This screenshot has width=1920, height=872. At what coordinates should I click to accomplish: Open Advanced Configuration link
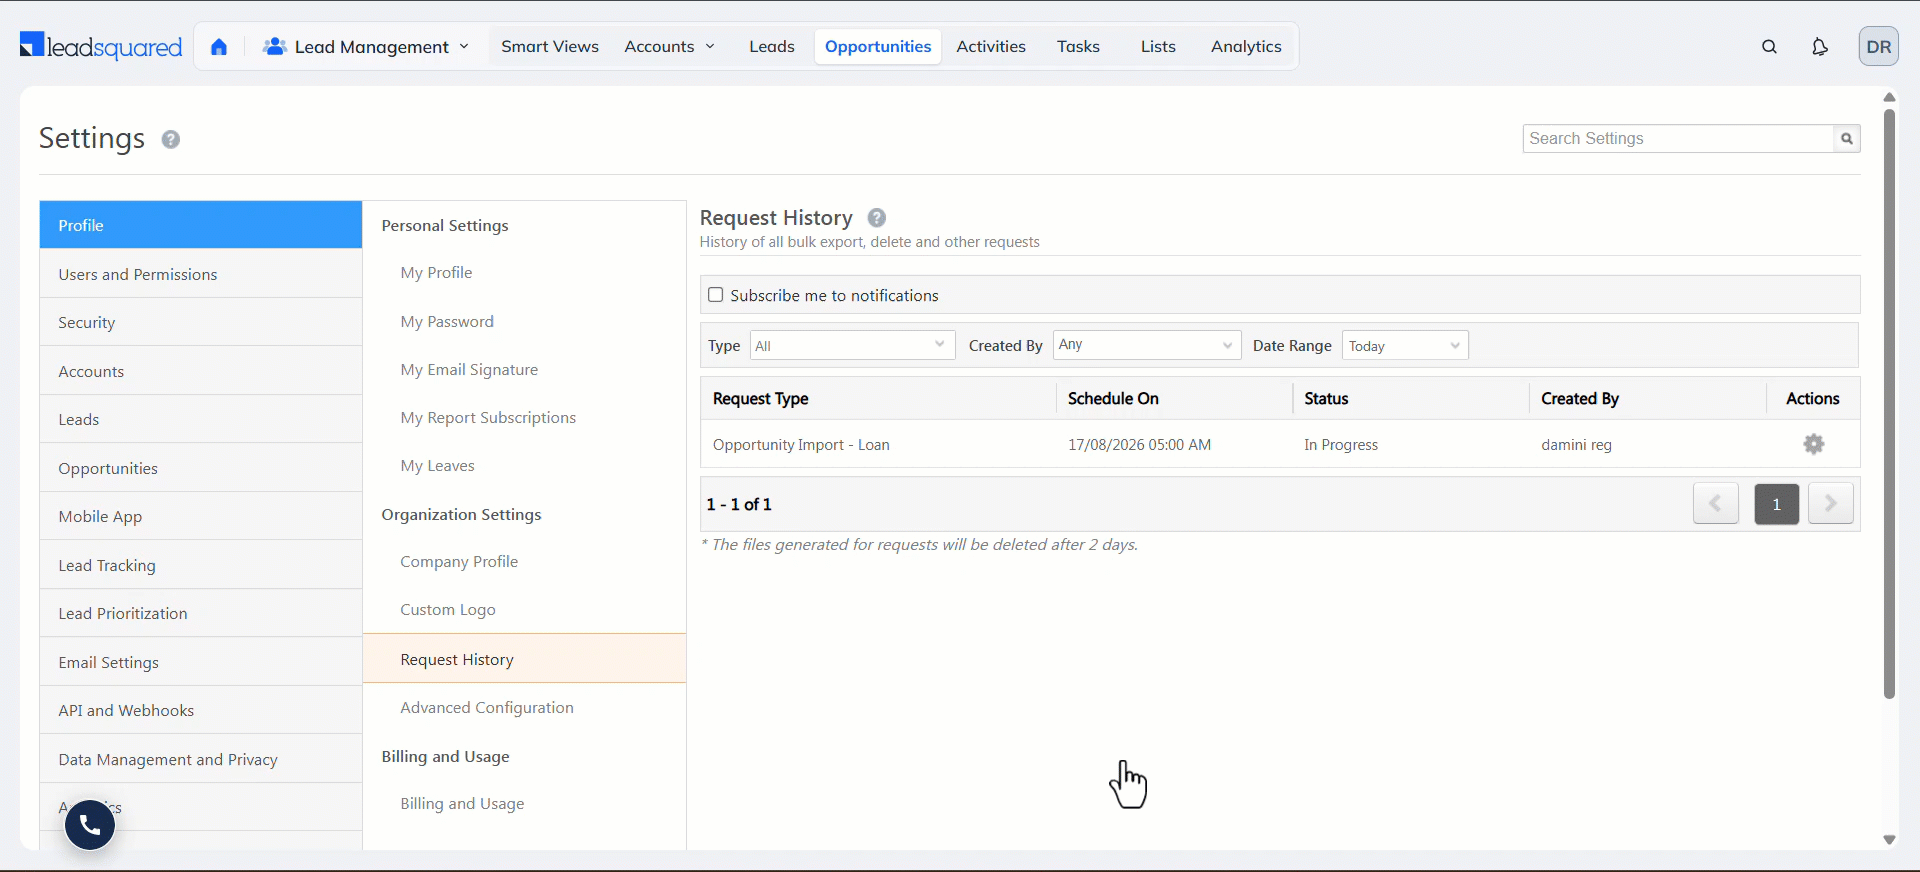487,708
